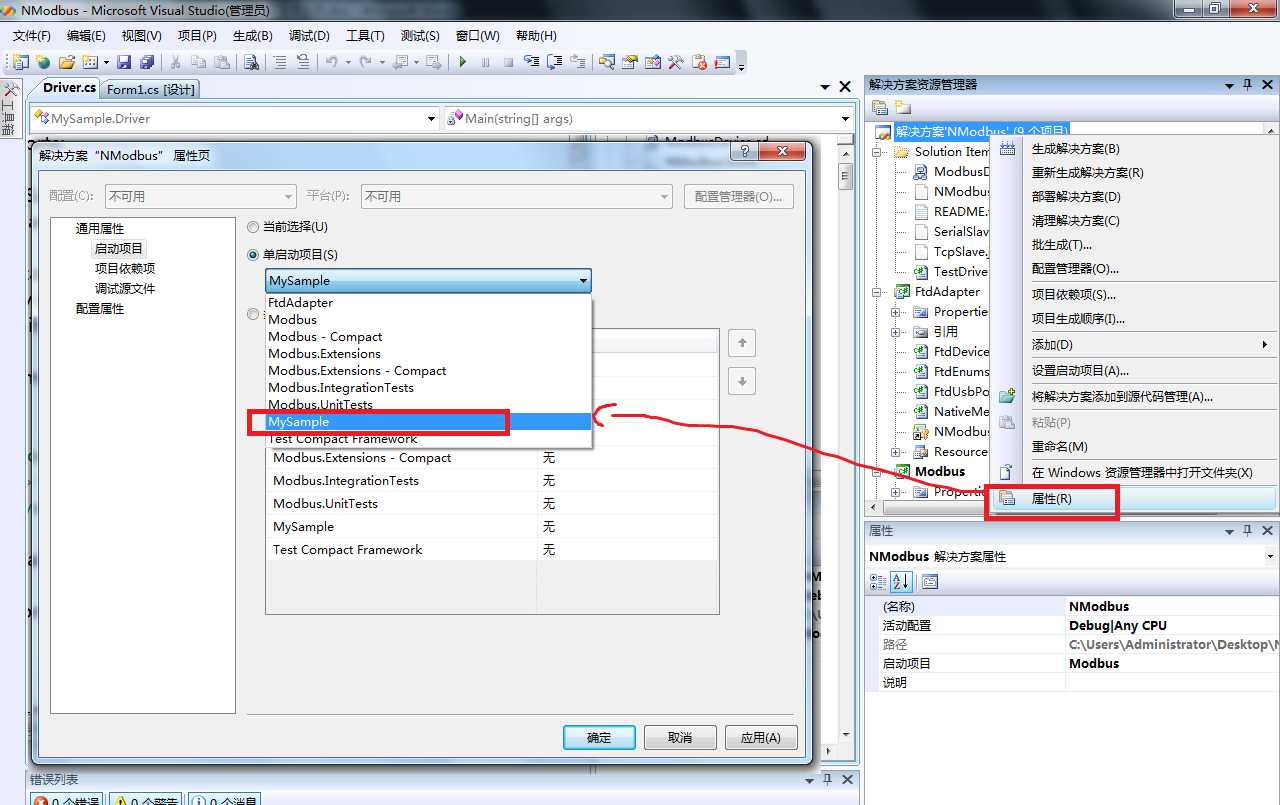Select MySample in the dropdown list

(x=428, y=422)
